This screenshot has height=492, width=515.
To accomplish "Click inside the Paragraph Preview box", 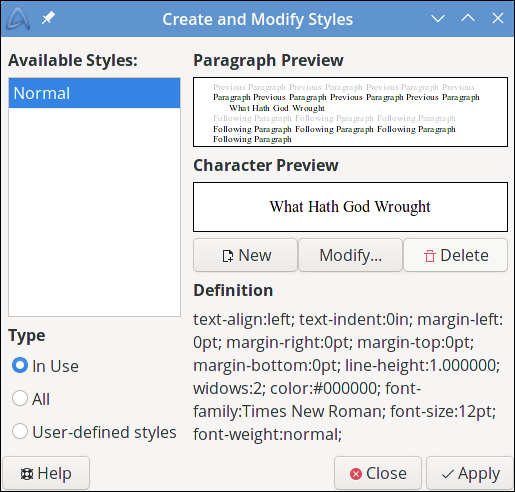I will (x=350, y=112).
